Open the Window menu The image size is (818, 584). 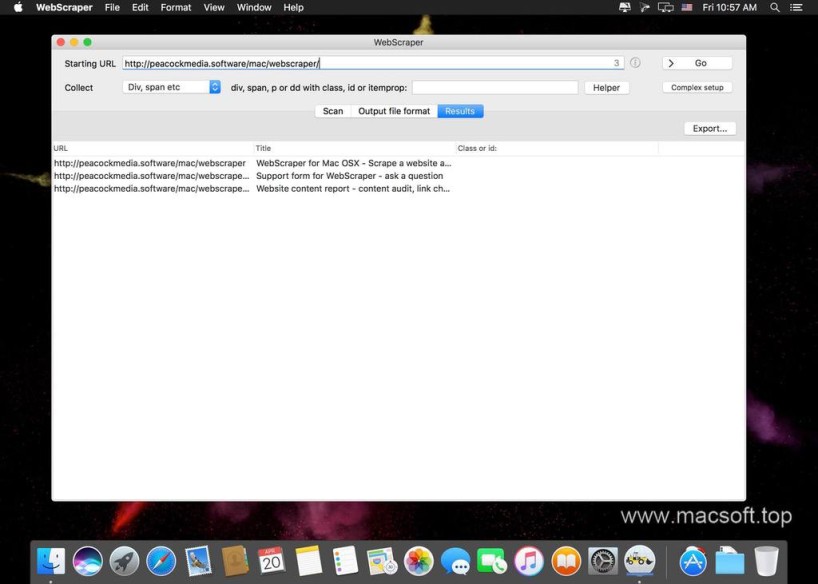(x=254, y=7)
